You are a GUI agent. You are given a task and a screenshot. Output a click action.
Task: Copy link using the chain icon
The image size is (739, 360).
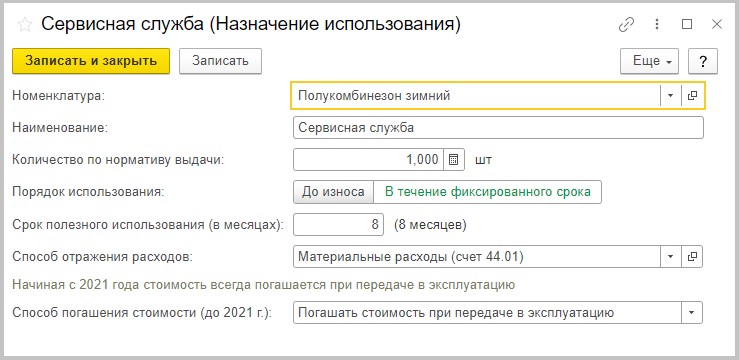coord(626,25)
